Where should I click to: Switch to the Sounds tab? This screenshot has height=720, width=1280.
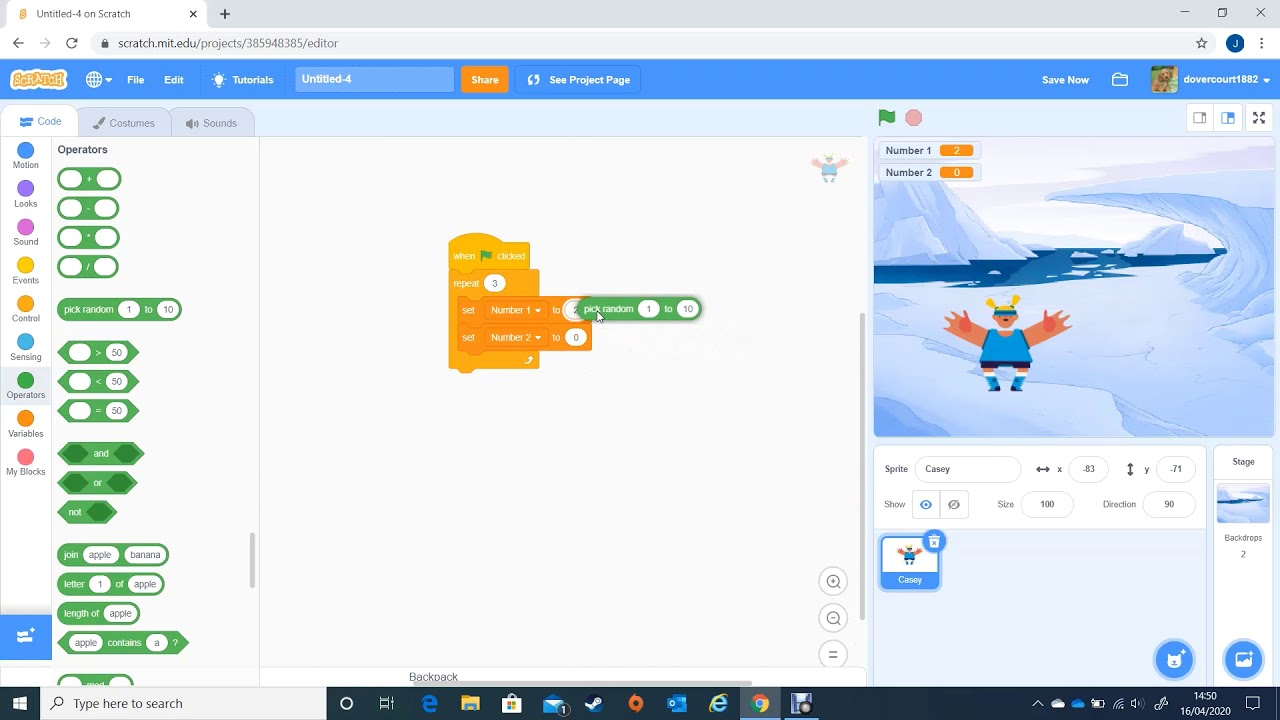(x=211, y=123)
